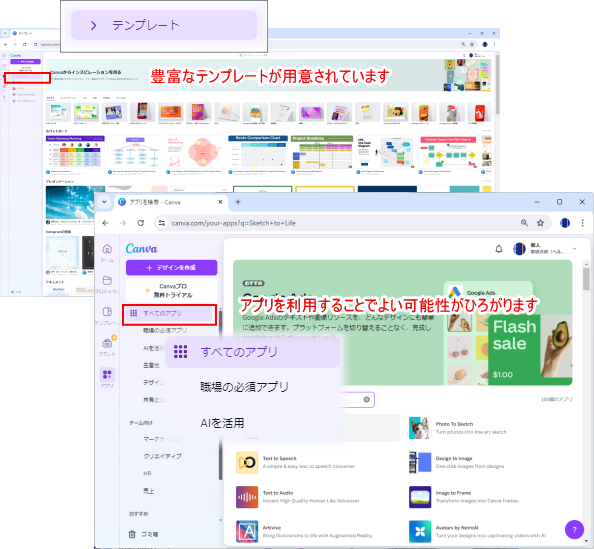Open Team Standup Meeting template in back window

pyautogui.click(x=75, y=152)
